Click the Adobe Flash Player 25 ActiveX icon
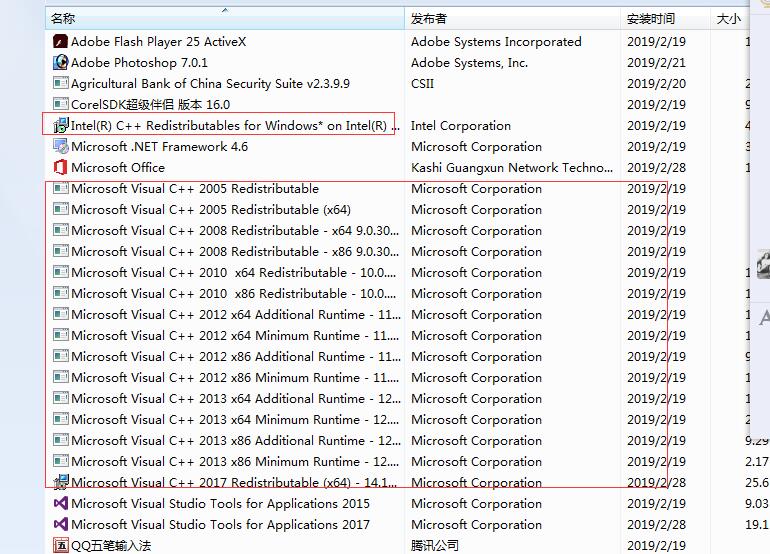Viewport: 770px width, 554px height. 60,42
